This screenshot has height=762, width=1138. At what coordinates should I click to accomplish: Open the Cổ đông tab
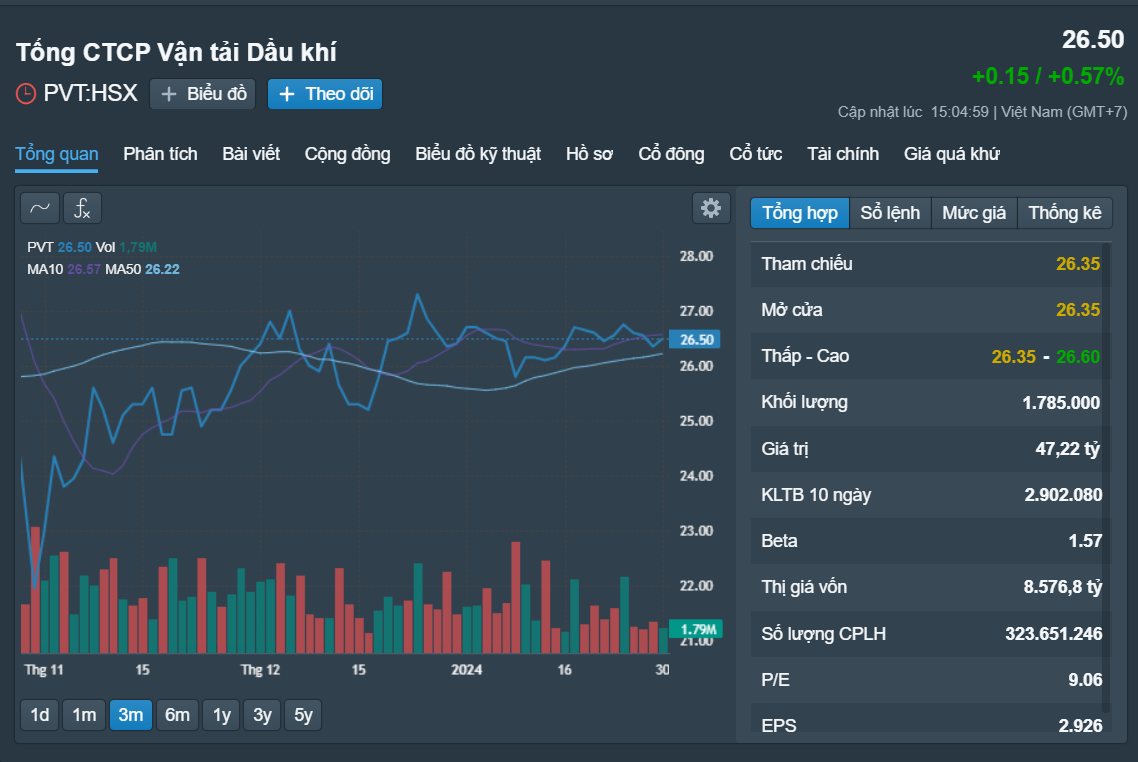click(x=671, y=154)
